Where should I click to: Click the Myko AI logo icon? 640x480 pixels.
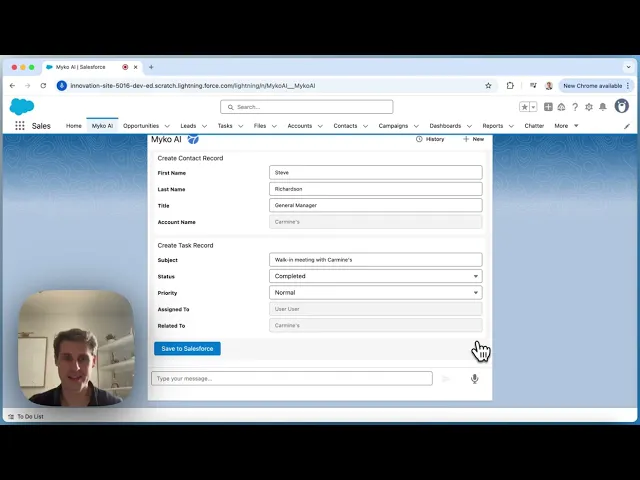[x=193, y=139]
